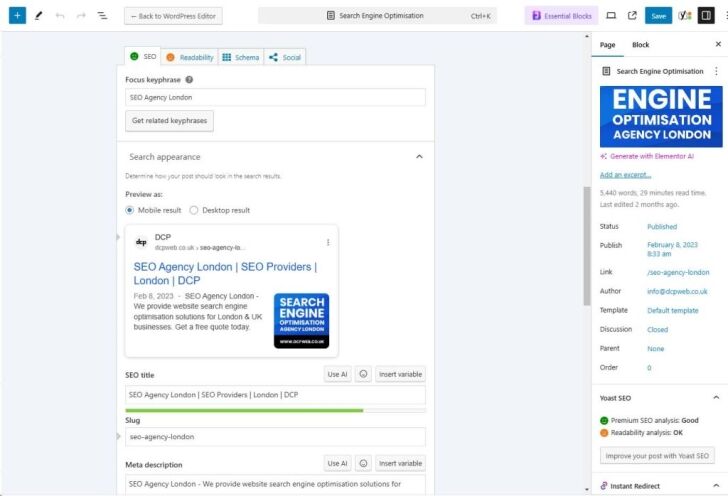Click Back to WordPress Editor button
This screenshot has width=728, height=496.
(173, 16)
